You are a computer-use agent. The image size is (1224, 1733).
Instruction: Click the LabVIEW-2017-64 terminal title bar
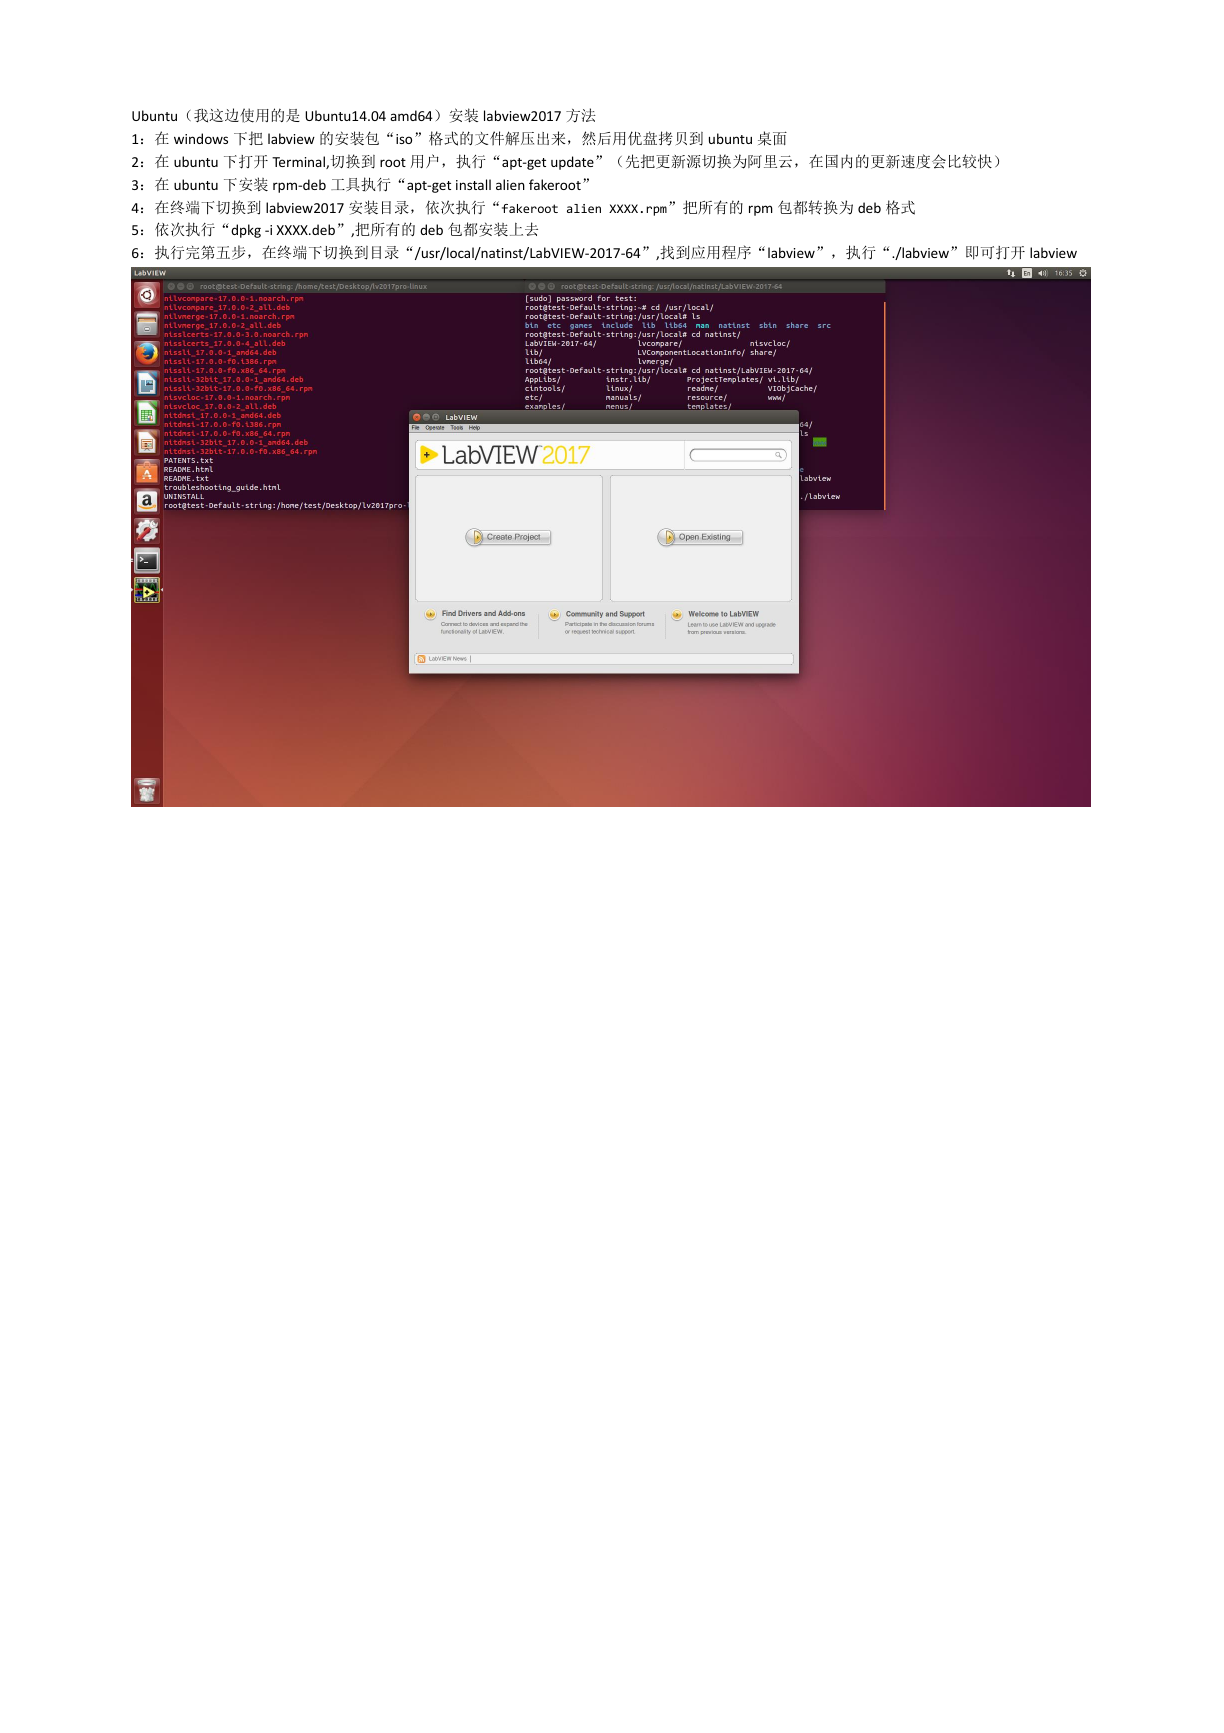click(x=704, y=287)
